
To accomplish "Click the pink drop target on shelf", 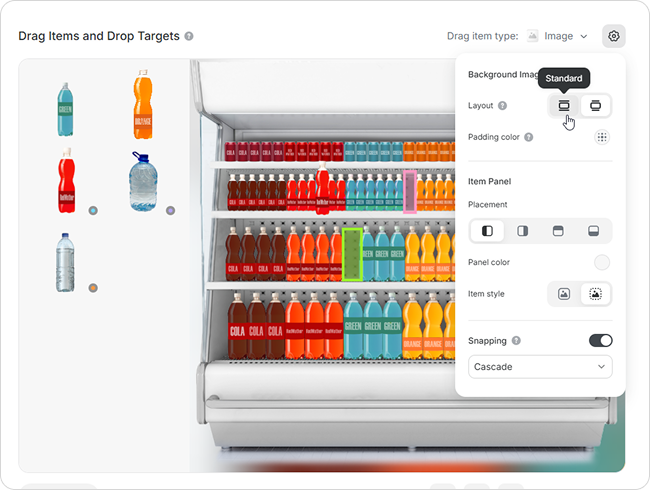I will (x=410, y=192).
